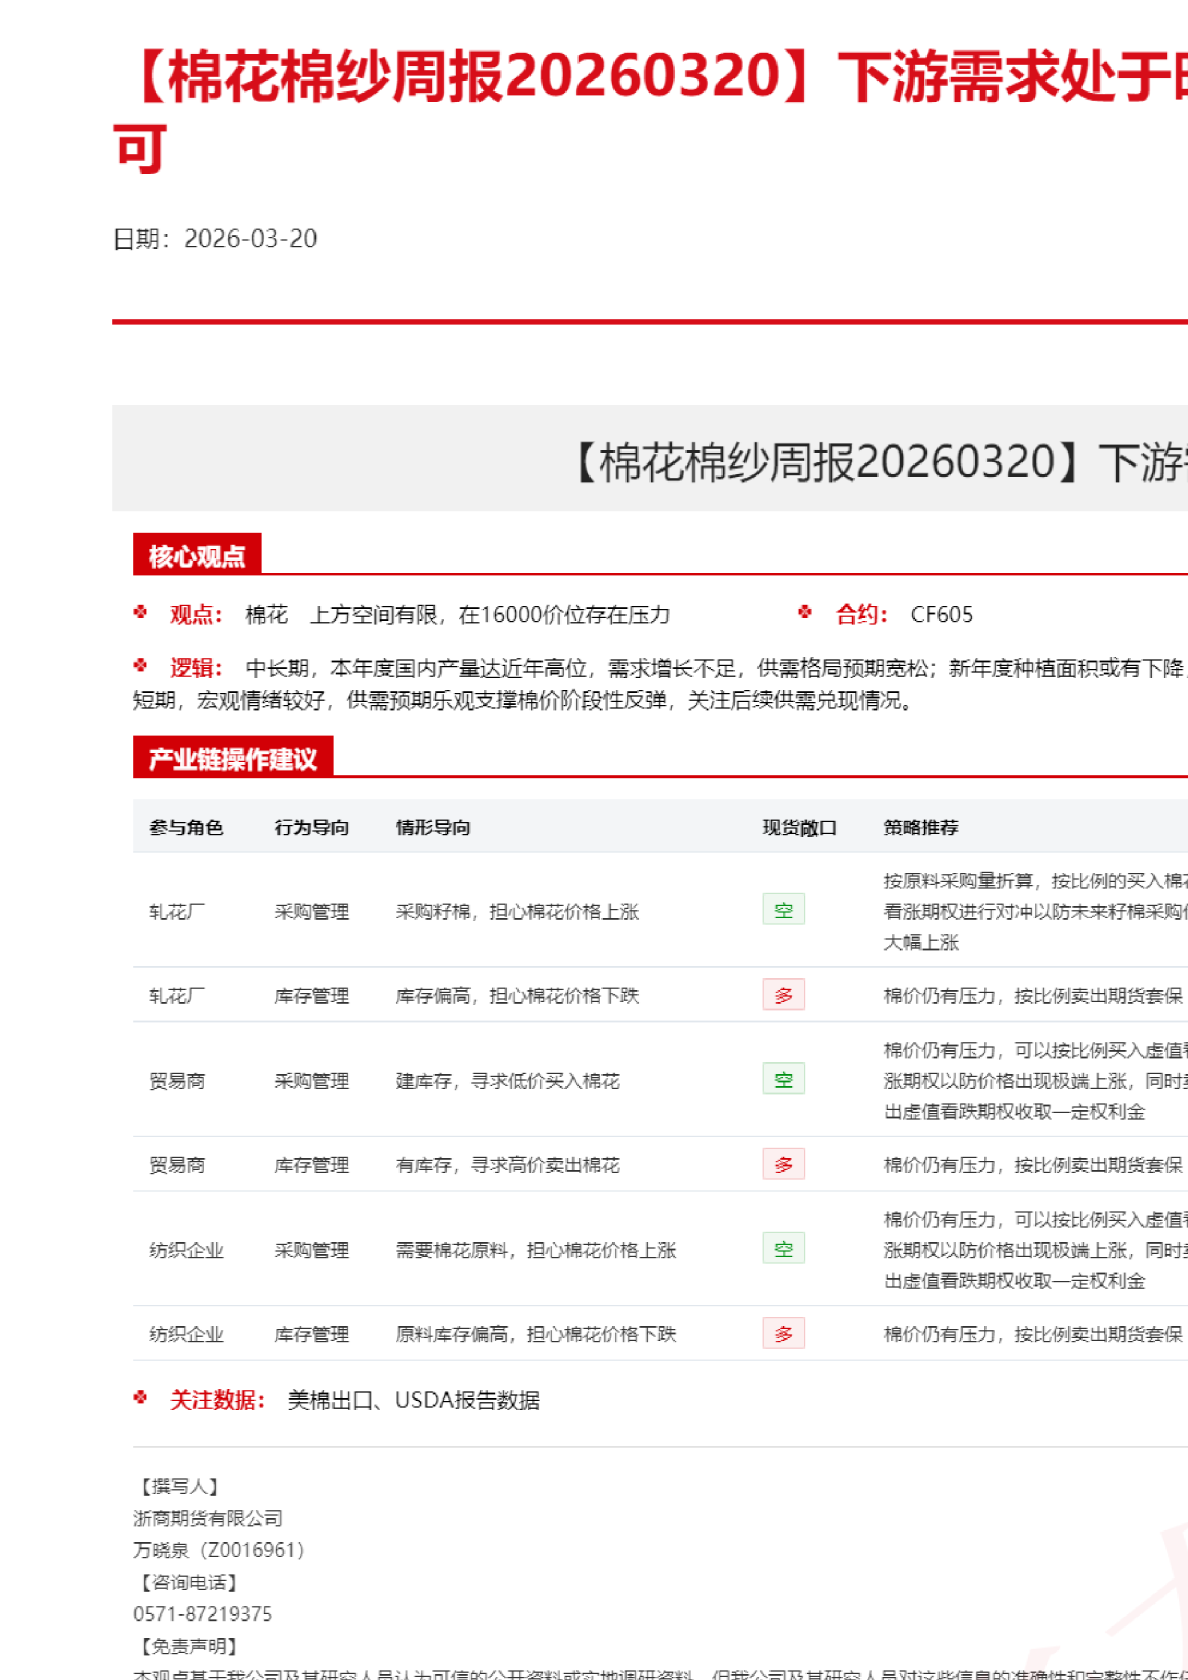Viewport: 1188px width, 1680px height.
Task: Click green 空 badge in 需要棉花原料 row
Action: (x=784, y=1249)
